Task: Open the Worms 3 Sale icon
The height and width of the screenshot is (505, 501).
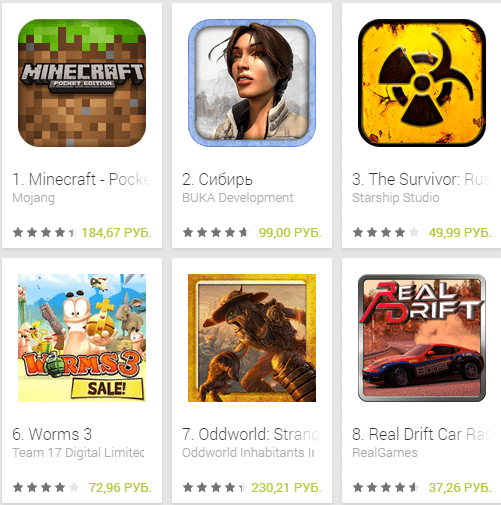Action: pos(82,338)
